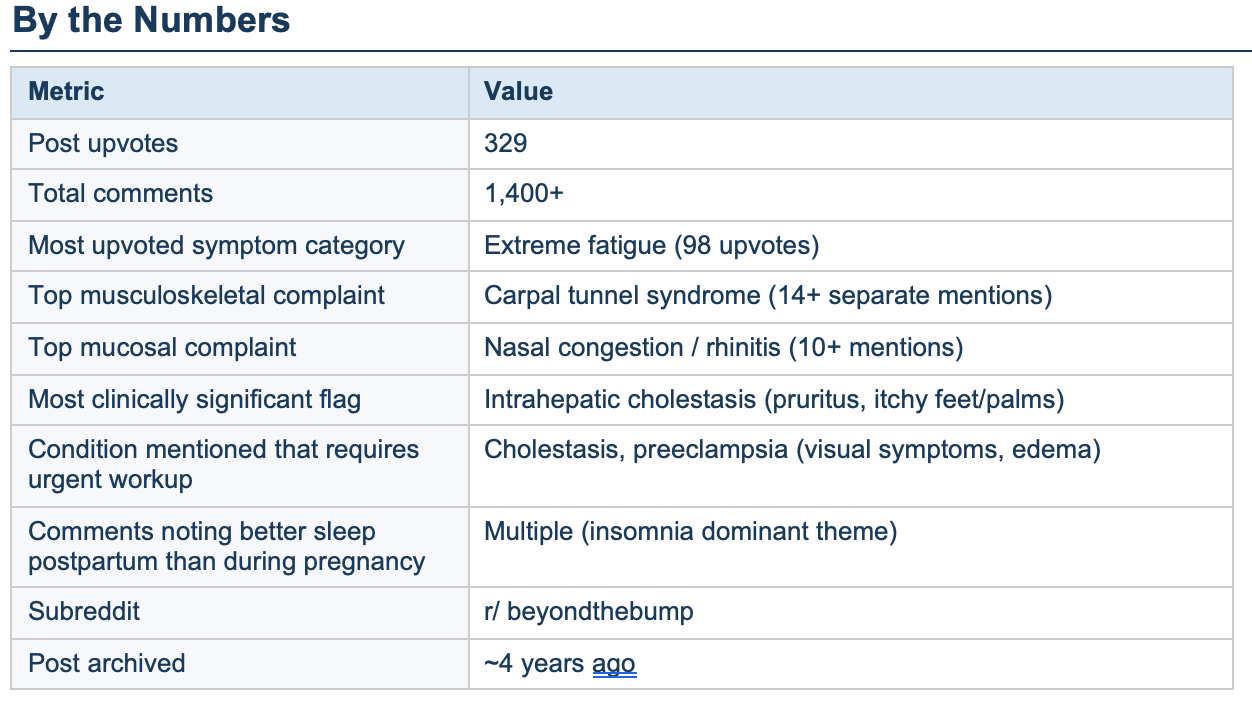Viewport: 1252px width, 724px height.
Task: Click "Top mucosal complaint" row label
Action: tap(162, 348)
